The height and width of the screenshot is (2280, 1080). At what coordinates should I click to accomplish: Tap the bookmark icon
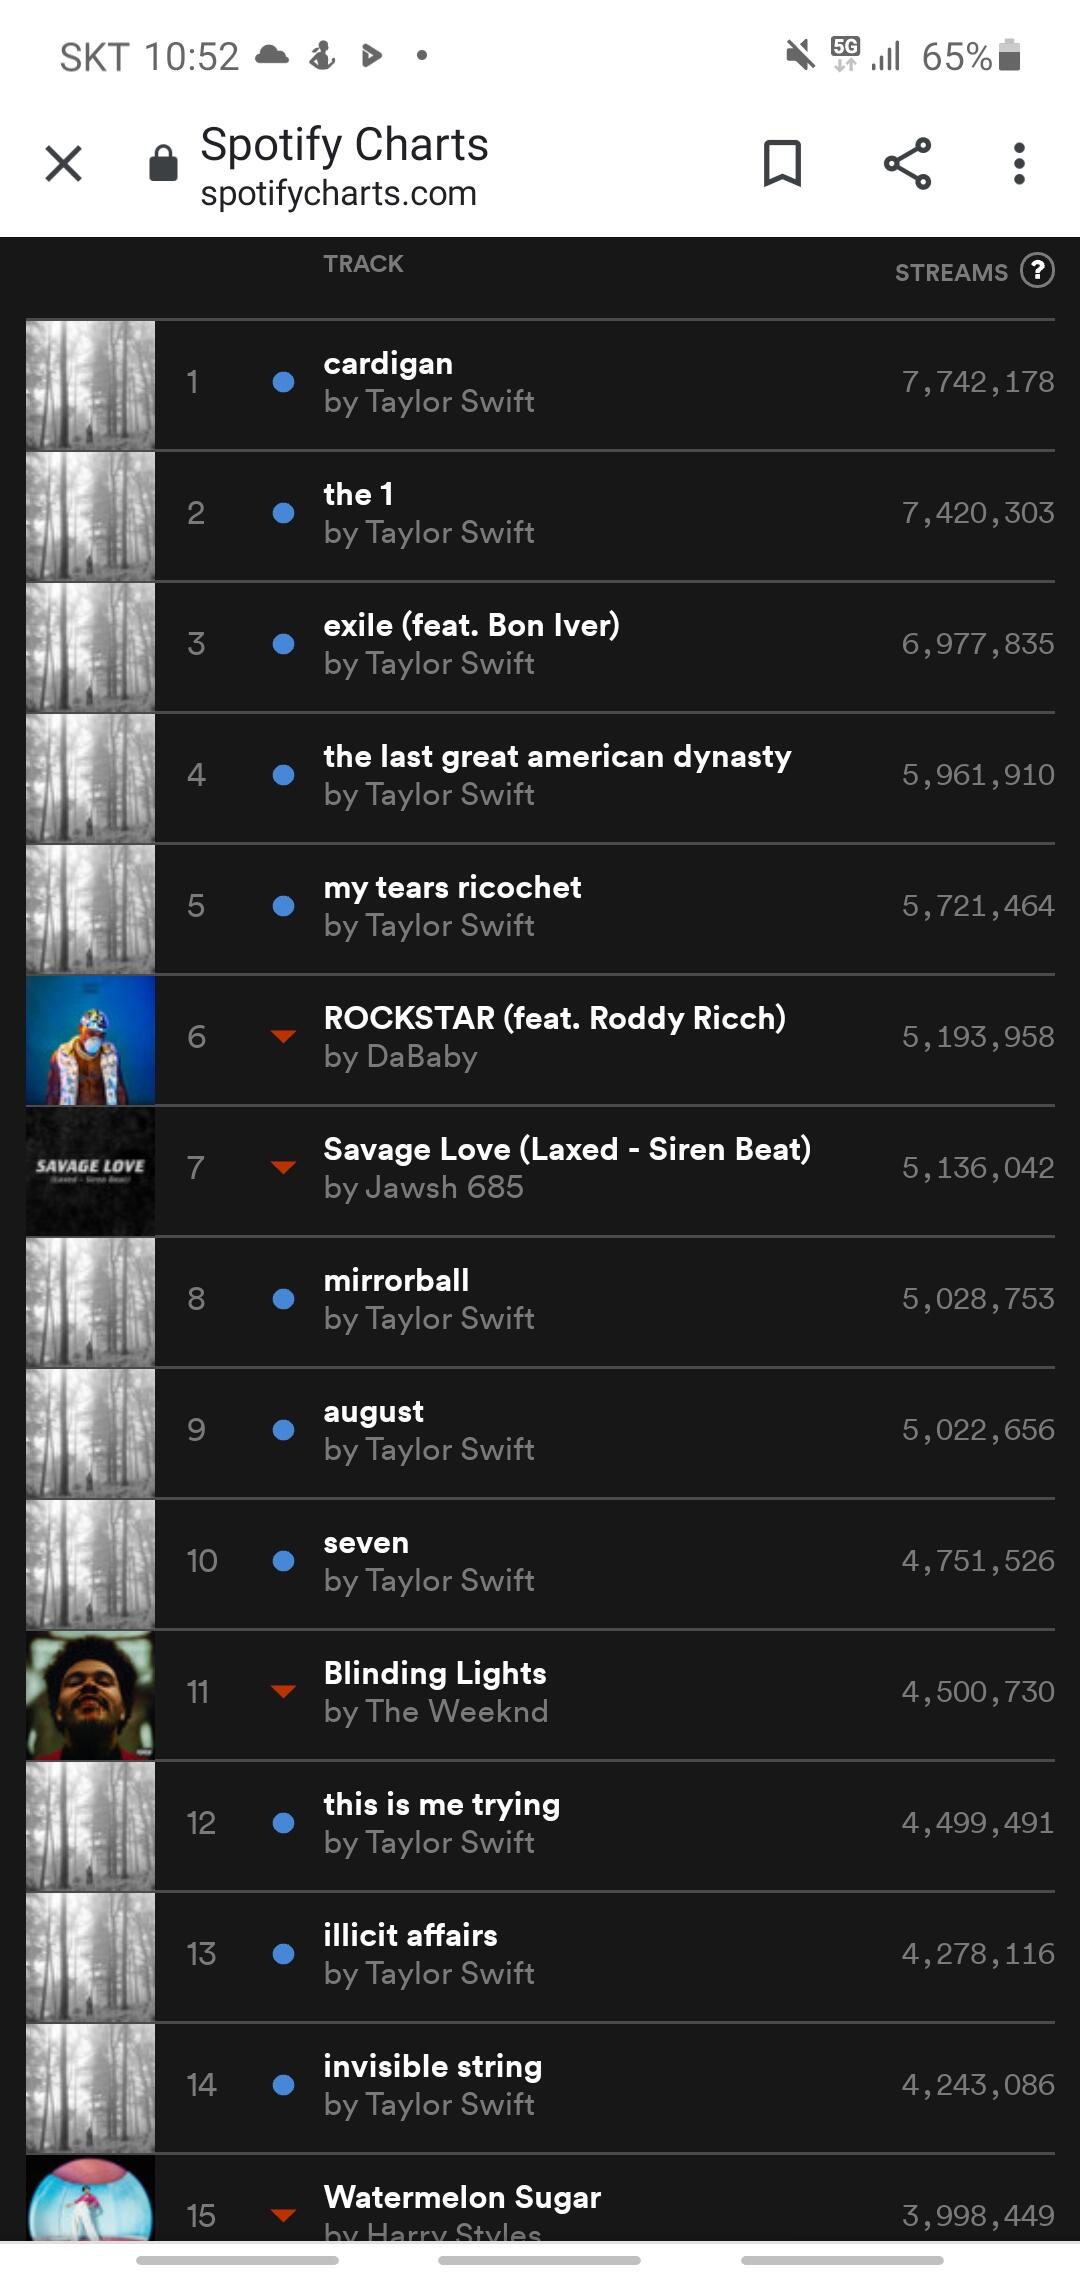782,163
